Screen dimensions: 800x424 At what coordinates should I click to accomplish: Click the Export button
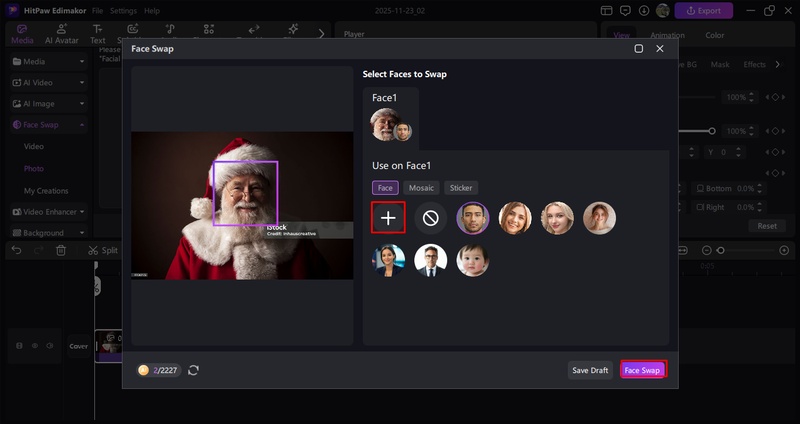pos(704,11)
